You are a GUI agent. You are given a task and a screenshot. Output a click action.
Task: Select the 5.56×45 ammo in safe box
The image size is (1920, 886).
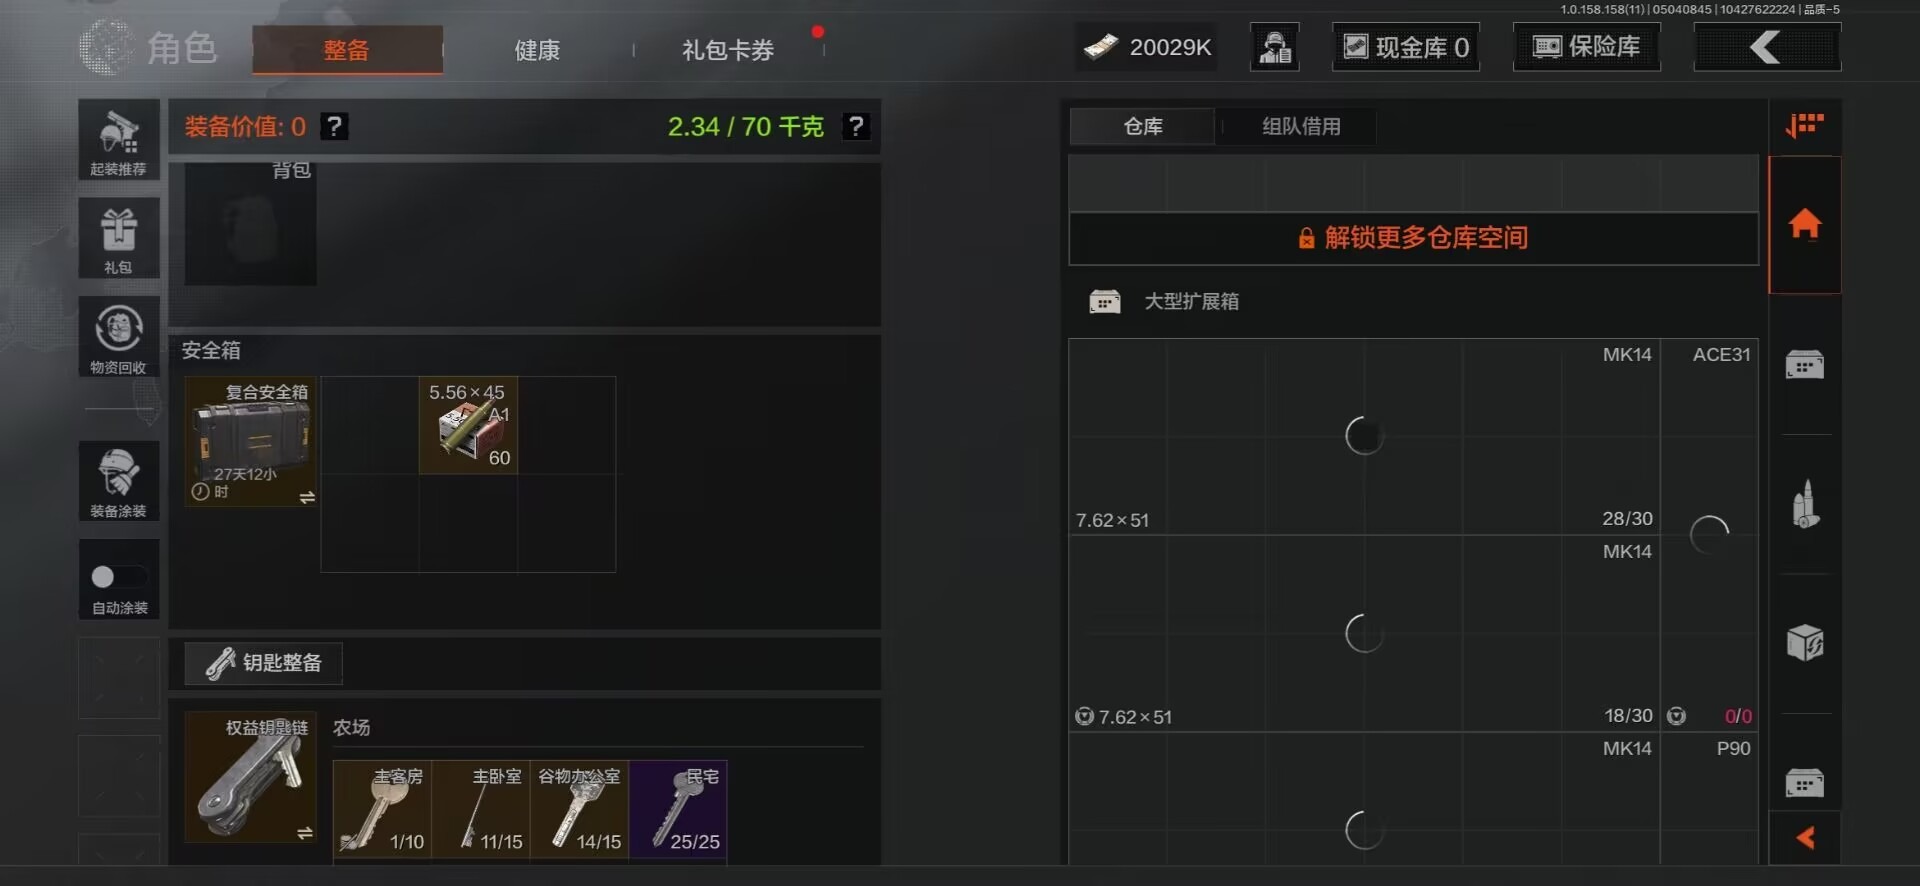[468, 425]
